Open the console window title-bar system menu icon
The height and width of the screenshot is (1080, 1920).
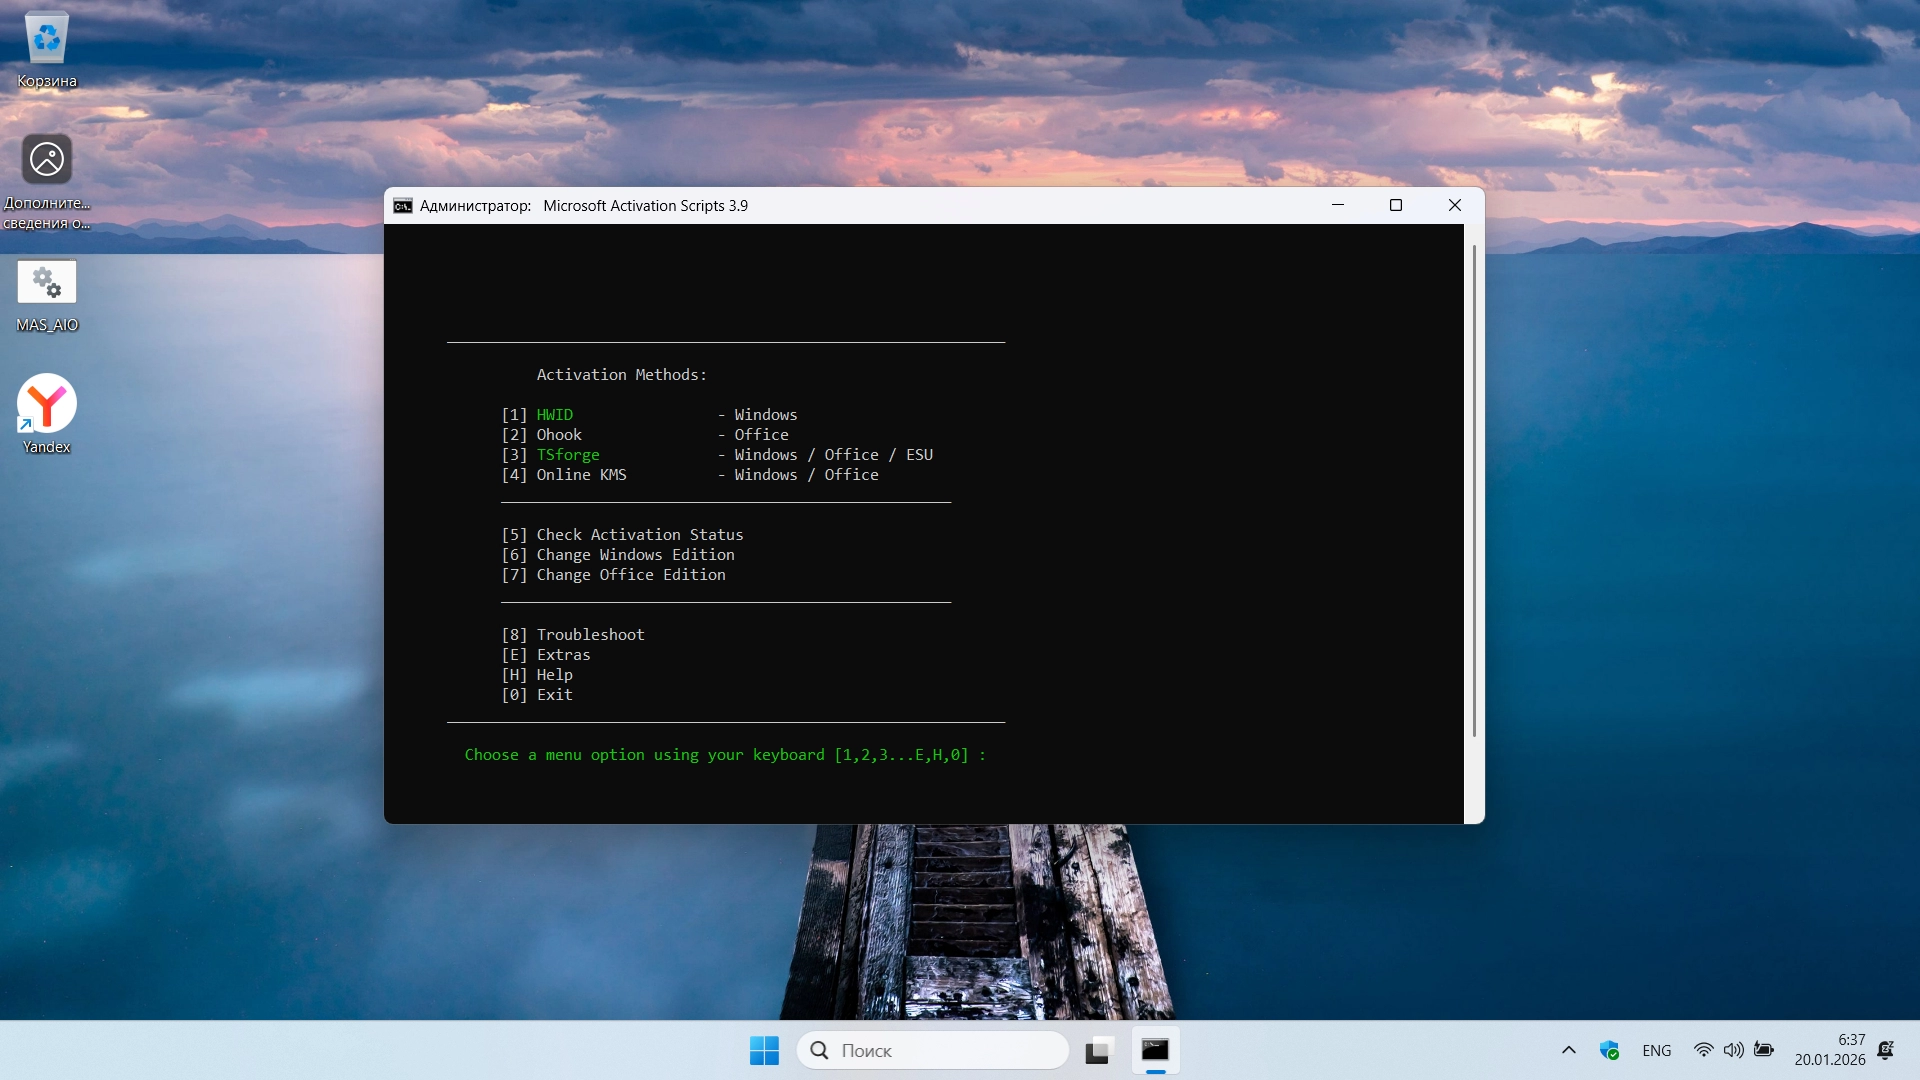tap(403, 206)
